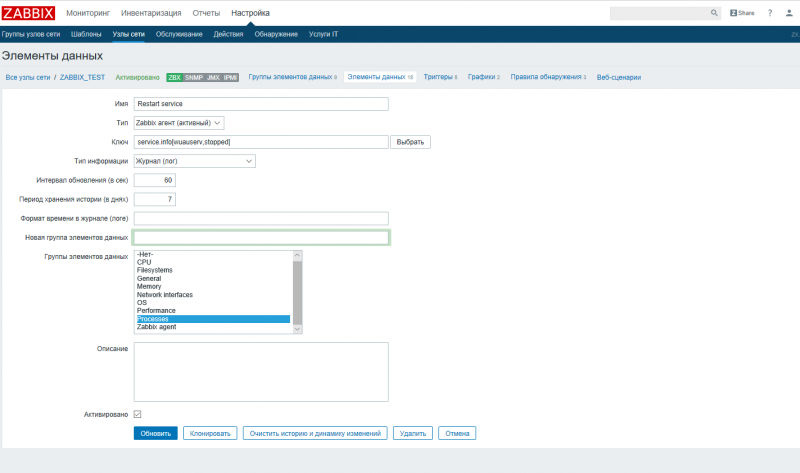Screen dimensions: 800x473
Task: Go to Группы узлов сети submenu
Action: 31,34
